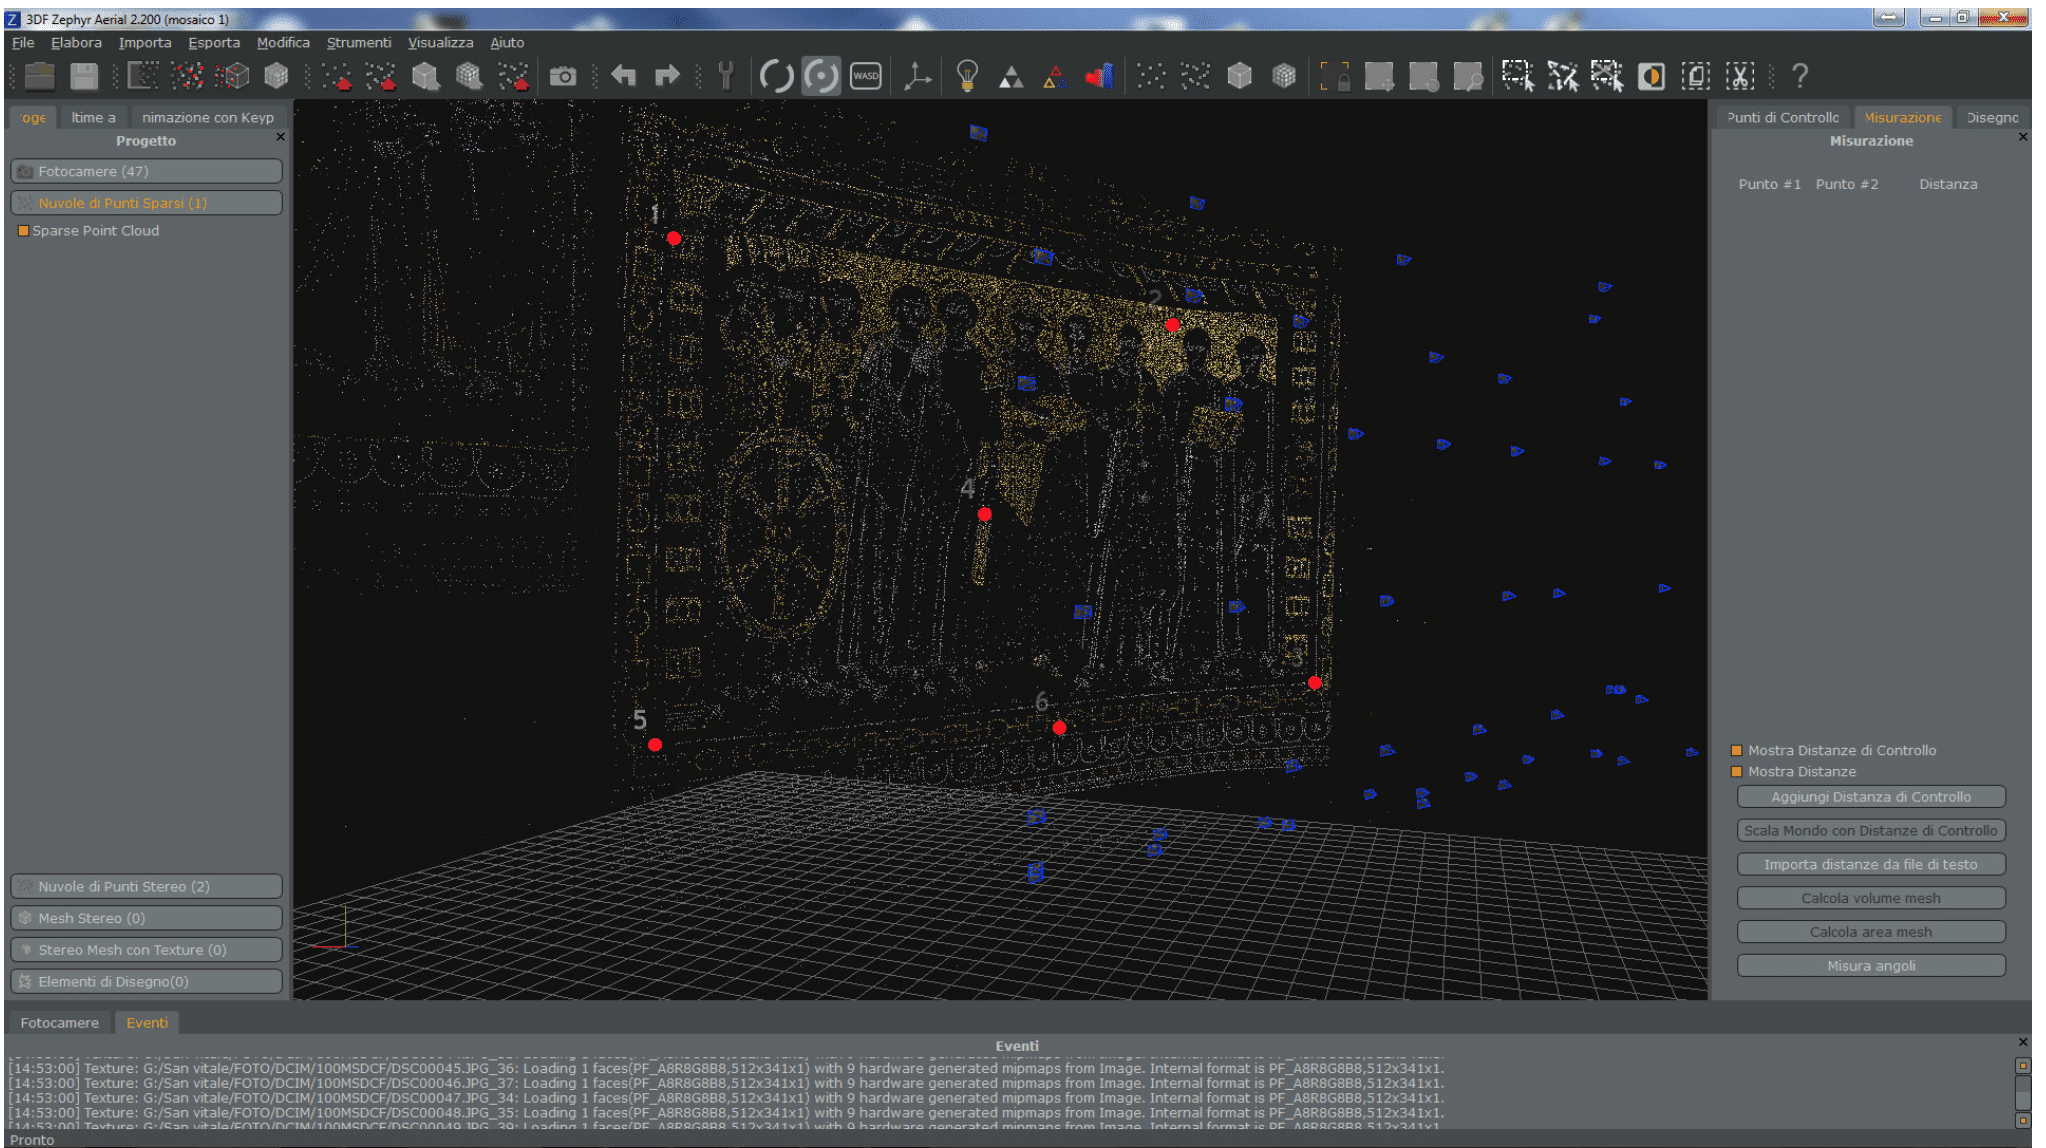Click Misura angoli button
Viewport: 2046px width, 1148px height.
(x=1871, y=966)
